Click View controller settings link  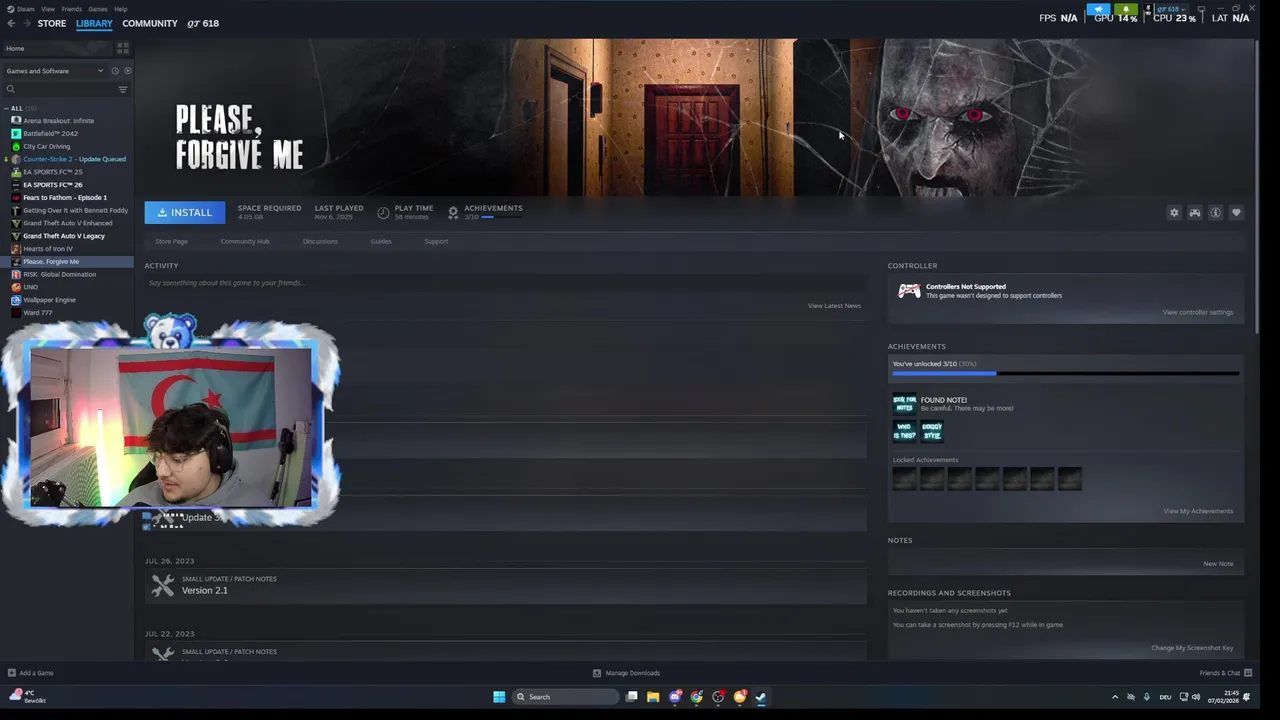click(1198, 312)
